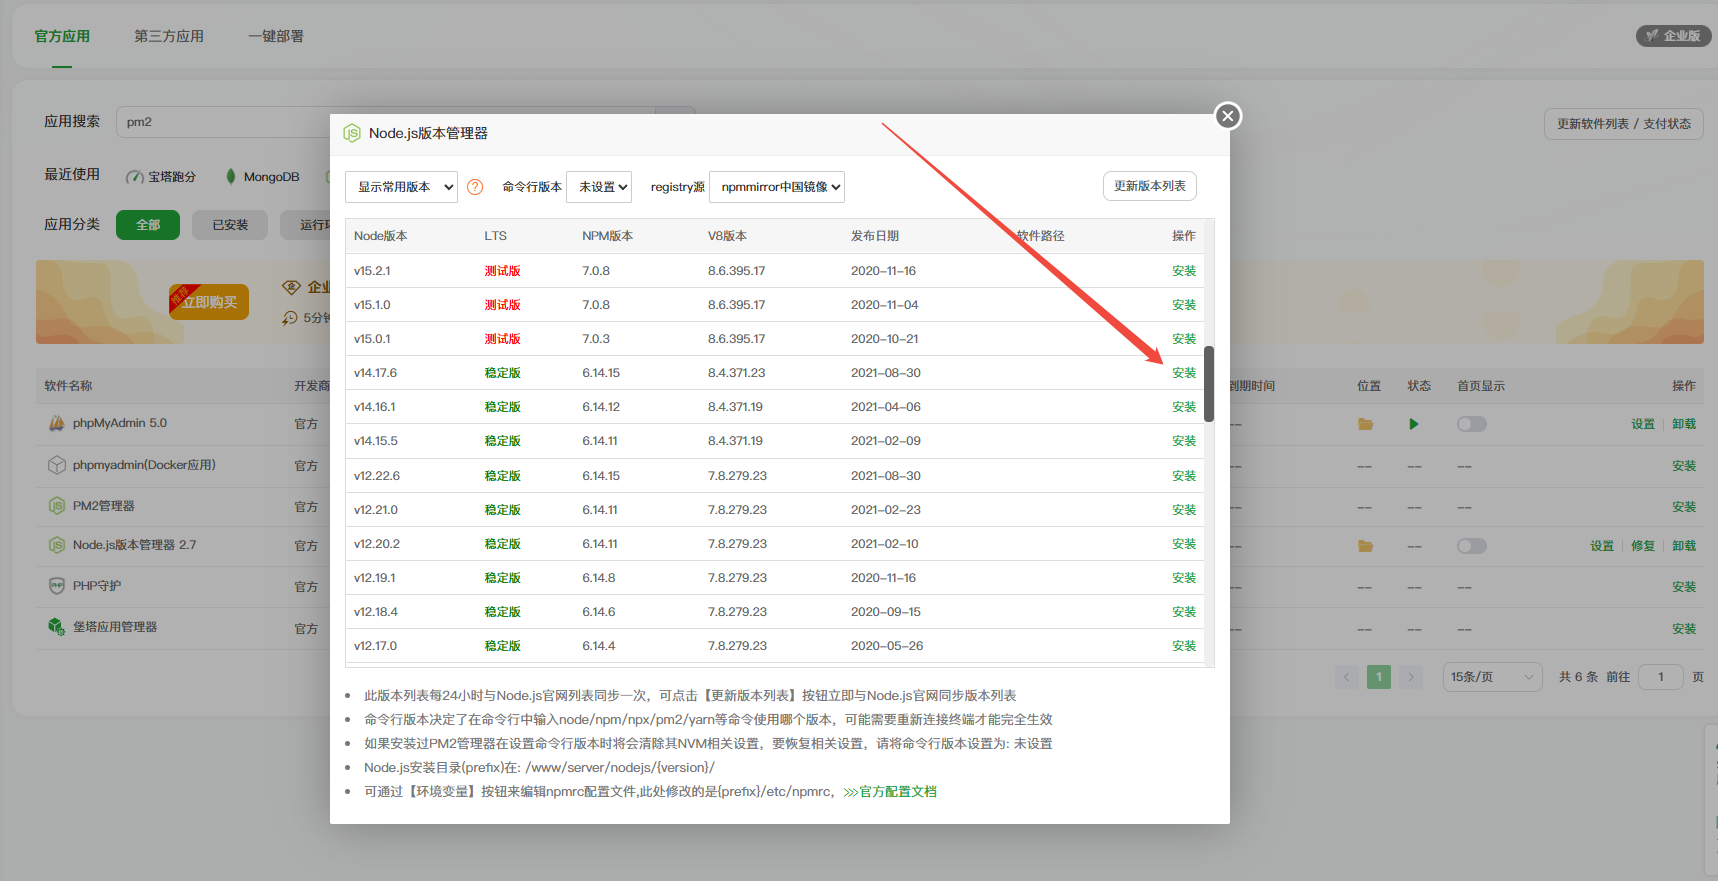This screenshot has width=1718, height=881.
Task: Click the phpMyAdmin green play status icon
Action: point(1413,424)
